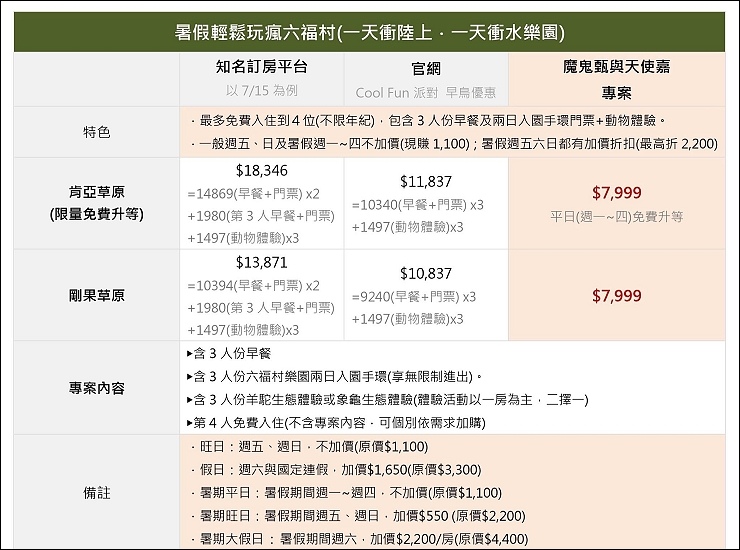Click the $10,837 price
The height and width of the screenshot is (550, 740).
(426, 273)
